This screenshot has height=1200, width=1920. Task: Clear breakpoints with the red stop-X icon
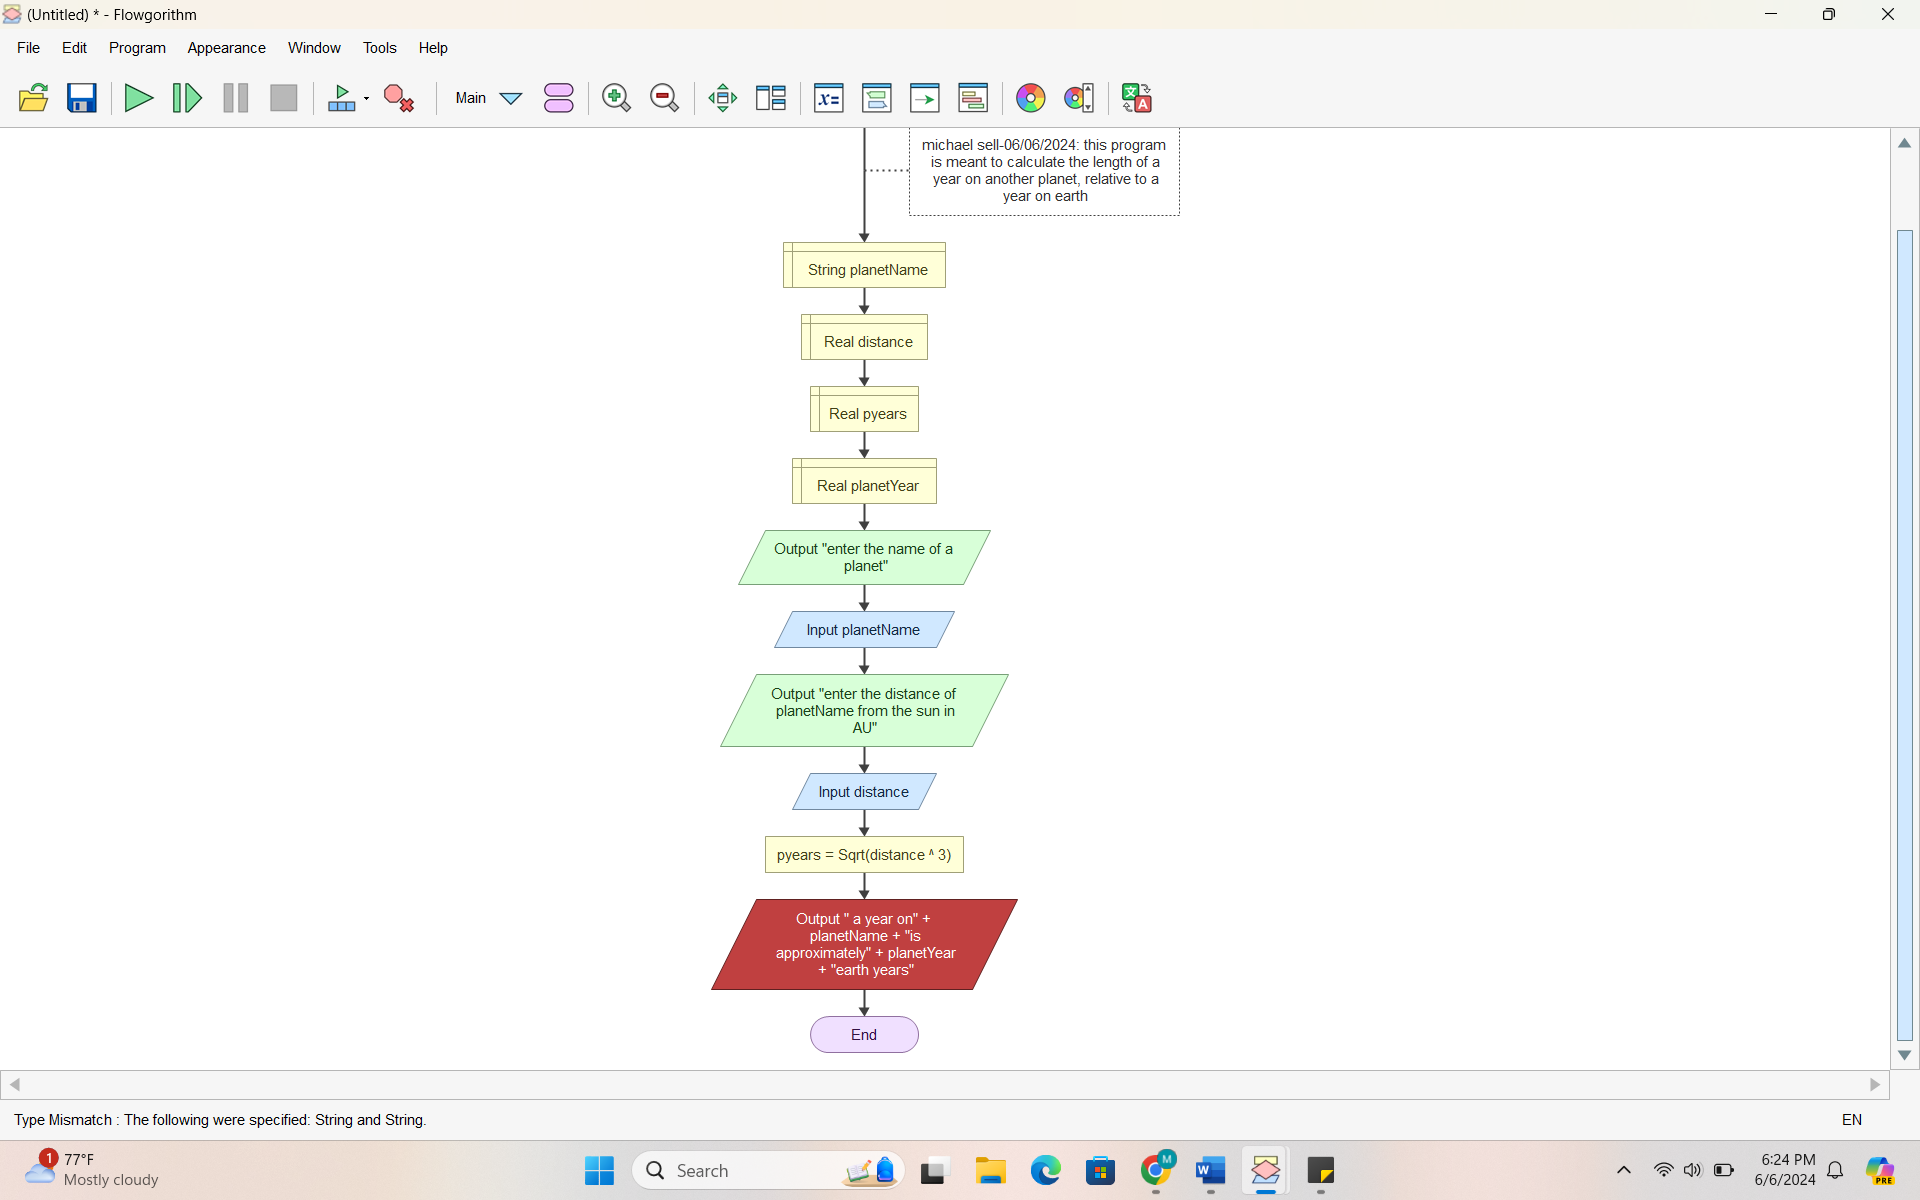pos(399,98)
